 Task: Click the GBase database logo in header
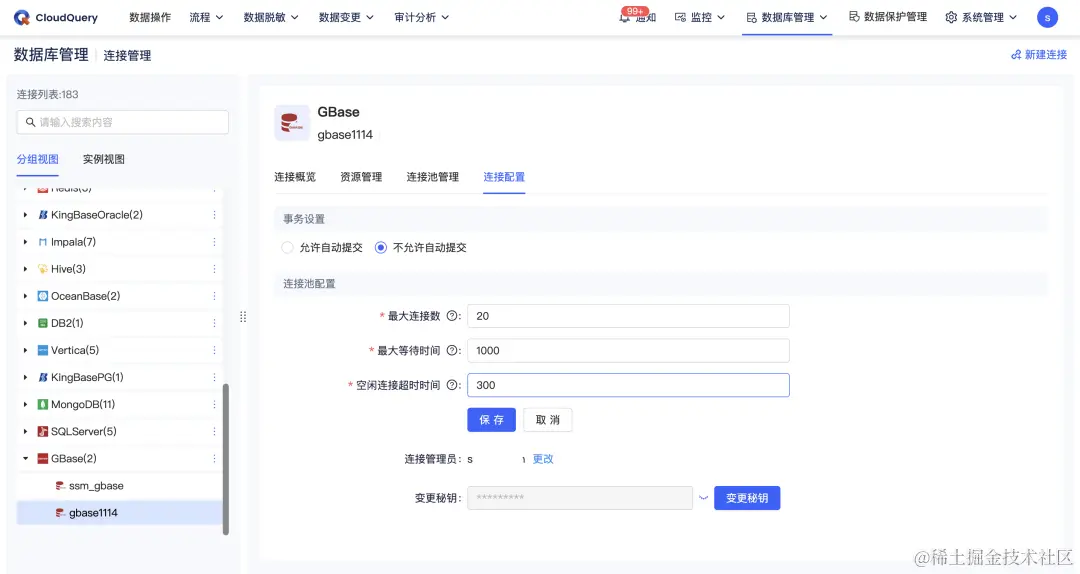click(292, 123)
